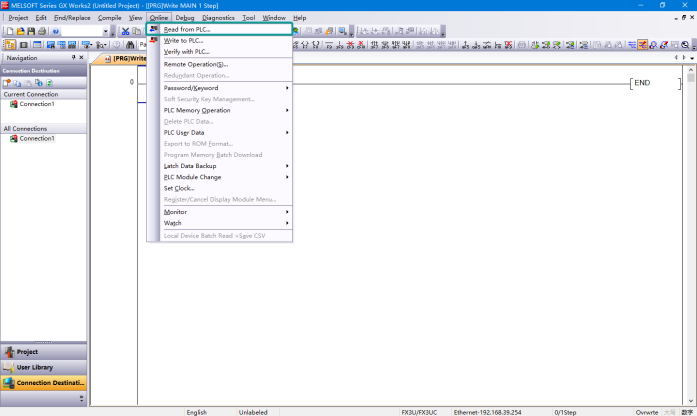Screen dimensions: 697x416
Task: Click Ethernet-192.168.39.254 in status bar
Action: click(x=488, y=412)
